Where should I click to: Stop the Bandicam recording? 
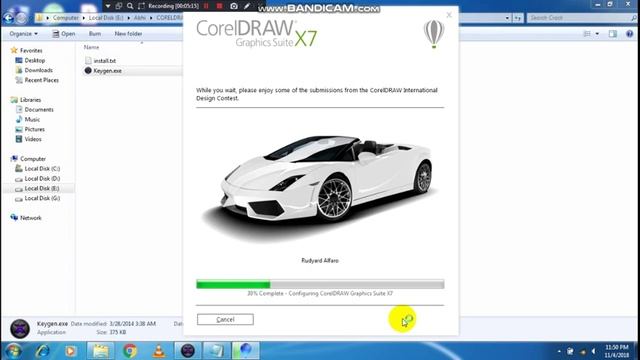click(219, 6)
